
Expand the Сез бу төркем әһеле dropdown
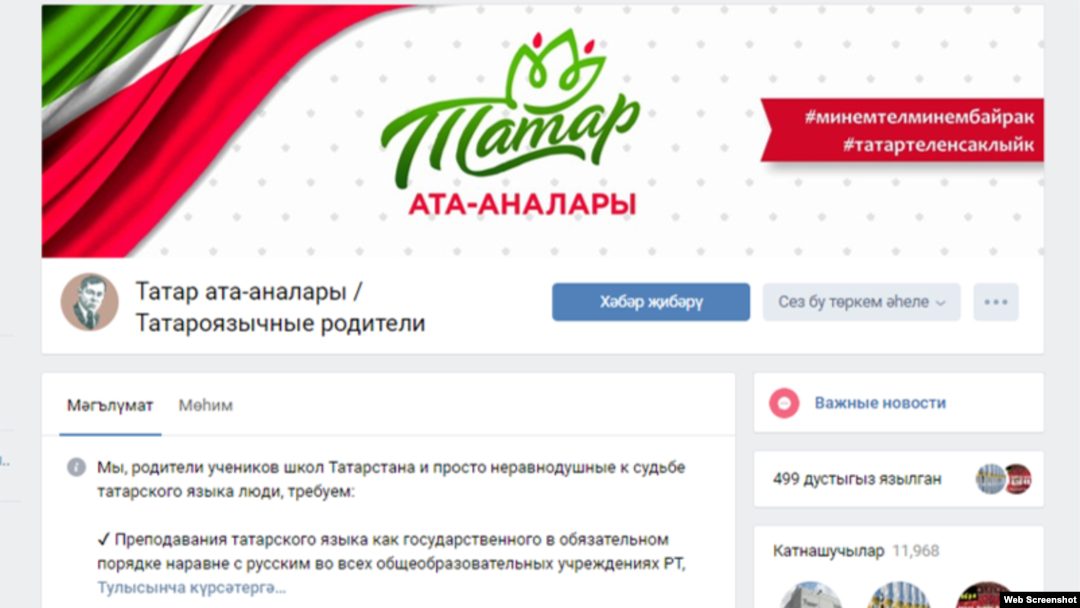click(x=861, y=302)
